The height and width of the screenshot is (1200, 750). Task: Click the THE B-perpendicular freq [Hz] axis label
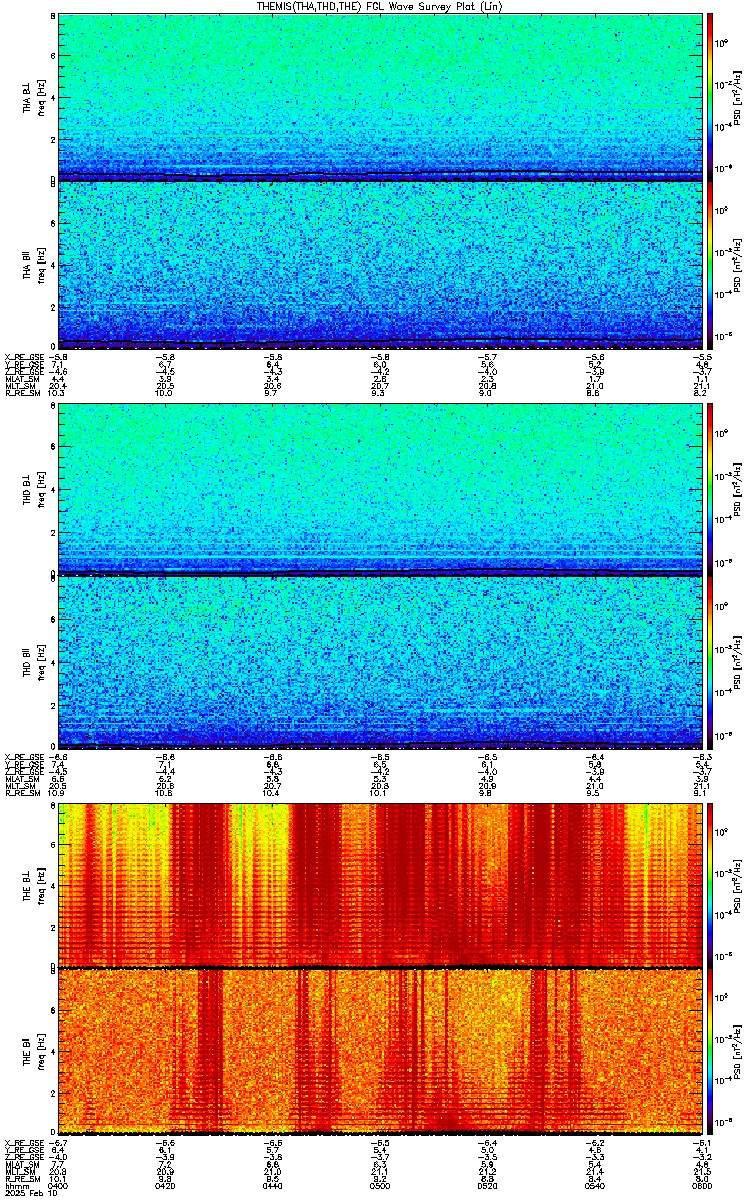click(41, 884)
